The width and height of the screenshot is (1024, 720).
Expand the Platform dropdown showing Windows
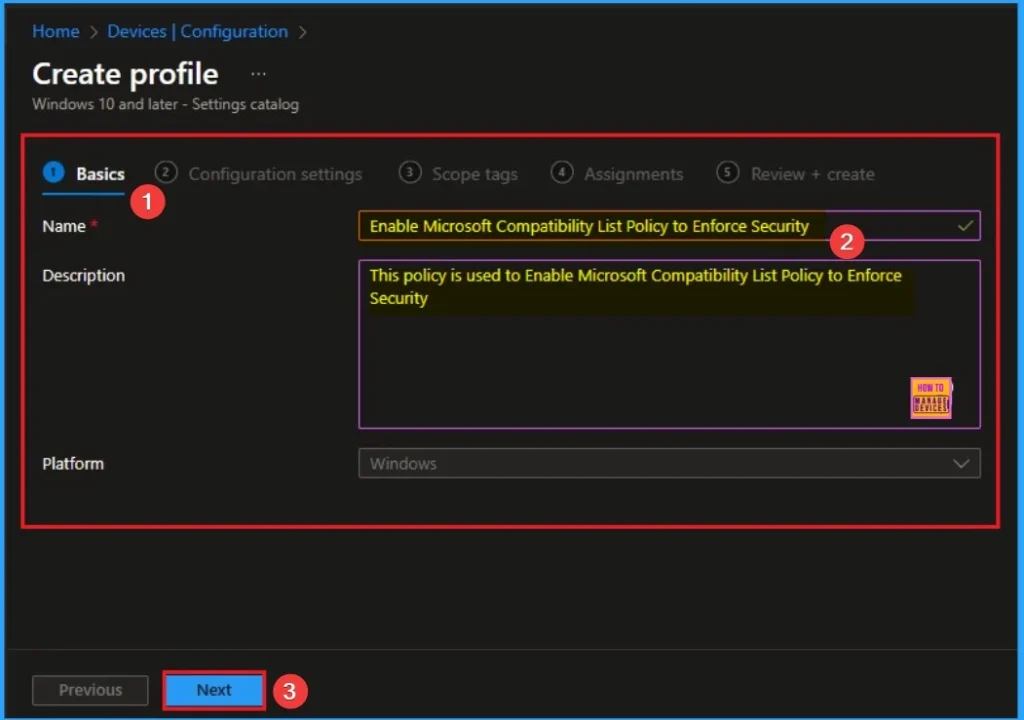click(669, 463)
